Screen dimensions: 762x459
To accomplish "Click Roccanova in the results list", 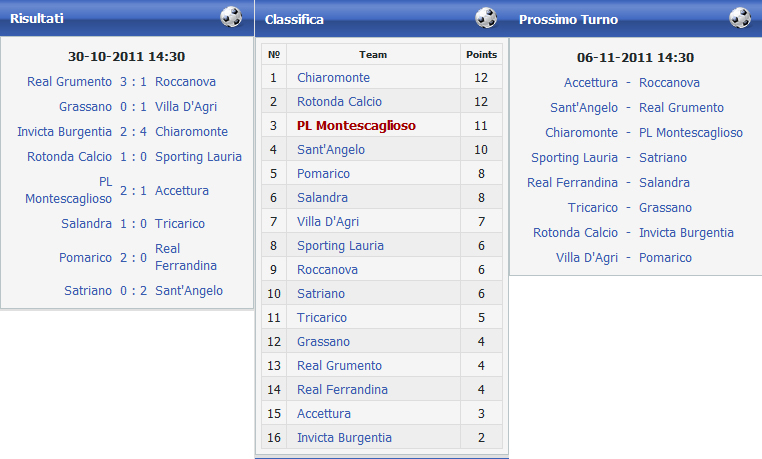I will coord(185,82).
